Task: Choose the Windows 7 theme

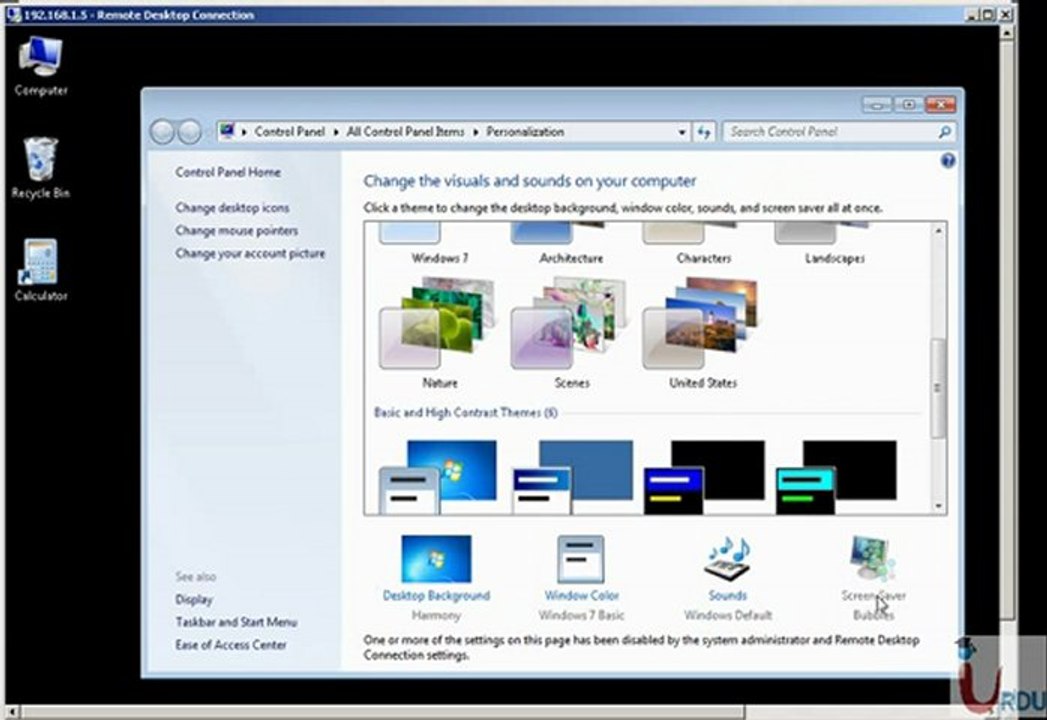Action: (439, 245)
